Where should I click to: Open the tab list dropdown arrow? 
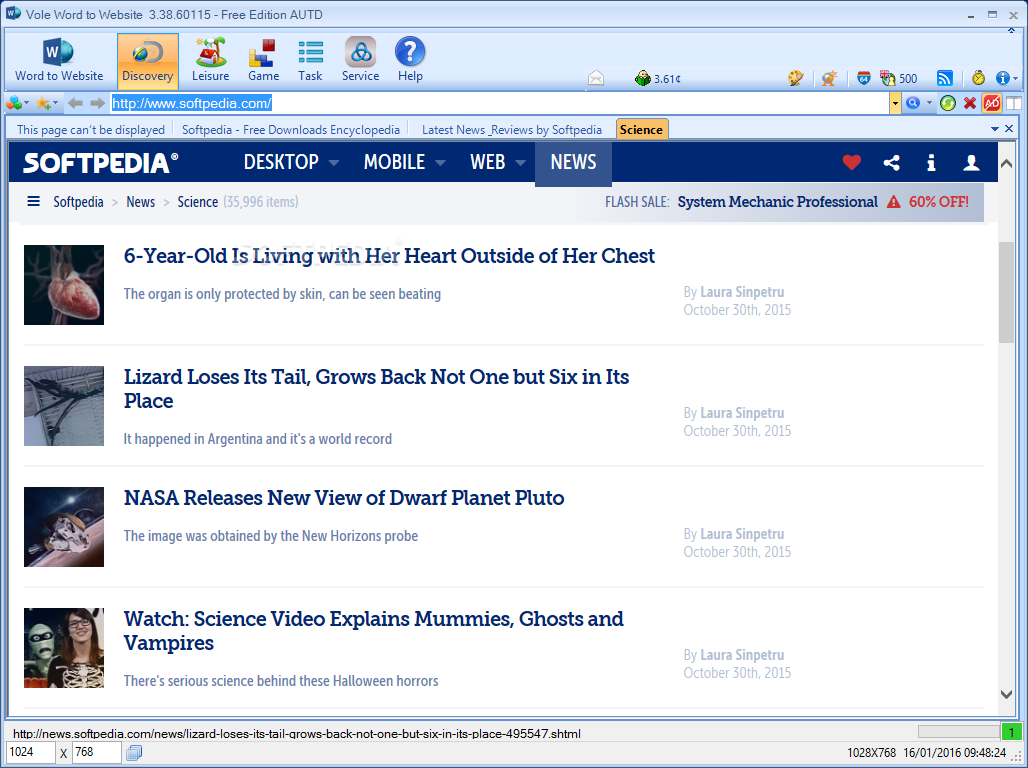995,129
